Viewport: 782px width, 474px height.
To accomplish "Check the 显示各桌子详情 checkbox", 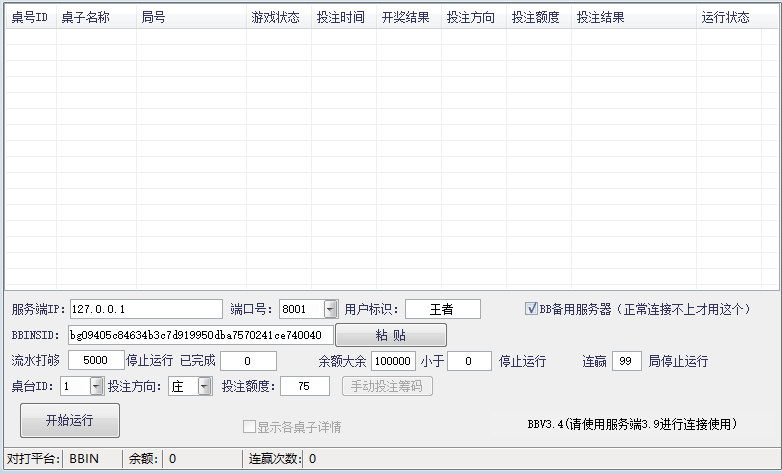I will coord(249,427).
